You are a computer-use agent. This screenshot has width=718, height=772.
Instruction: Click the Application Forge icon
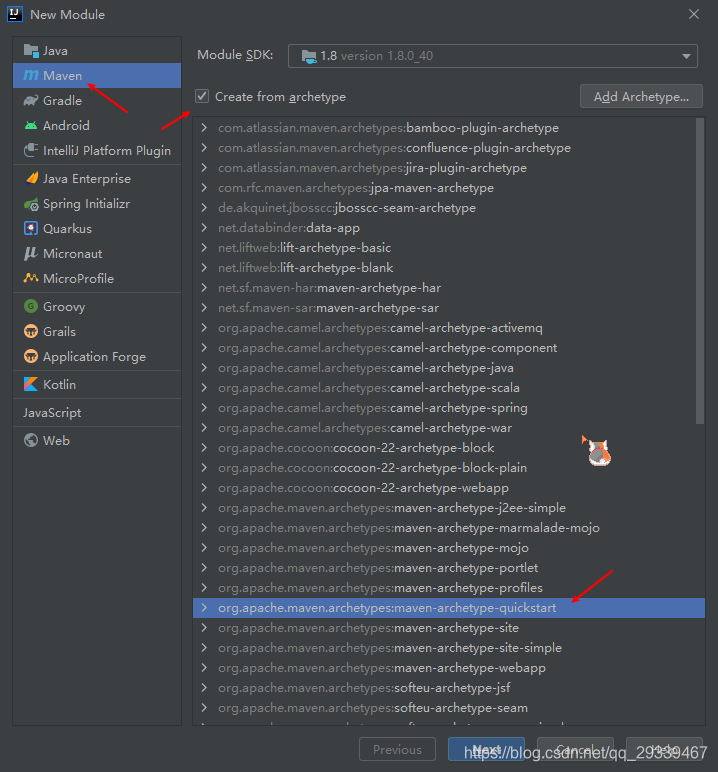pyautogui.click(x=31, y=356)
